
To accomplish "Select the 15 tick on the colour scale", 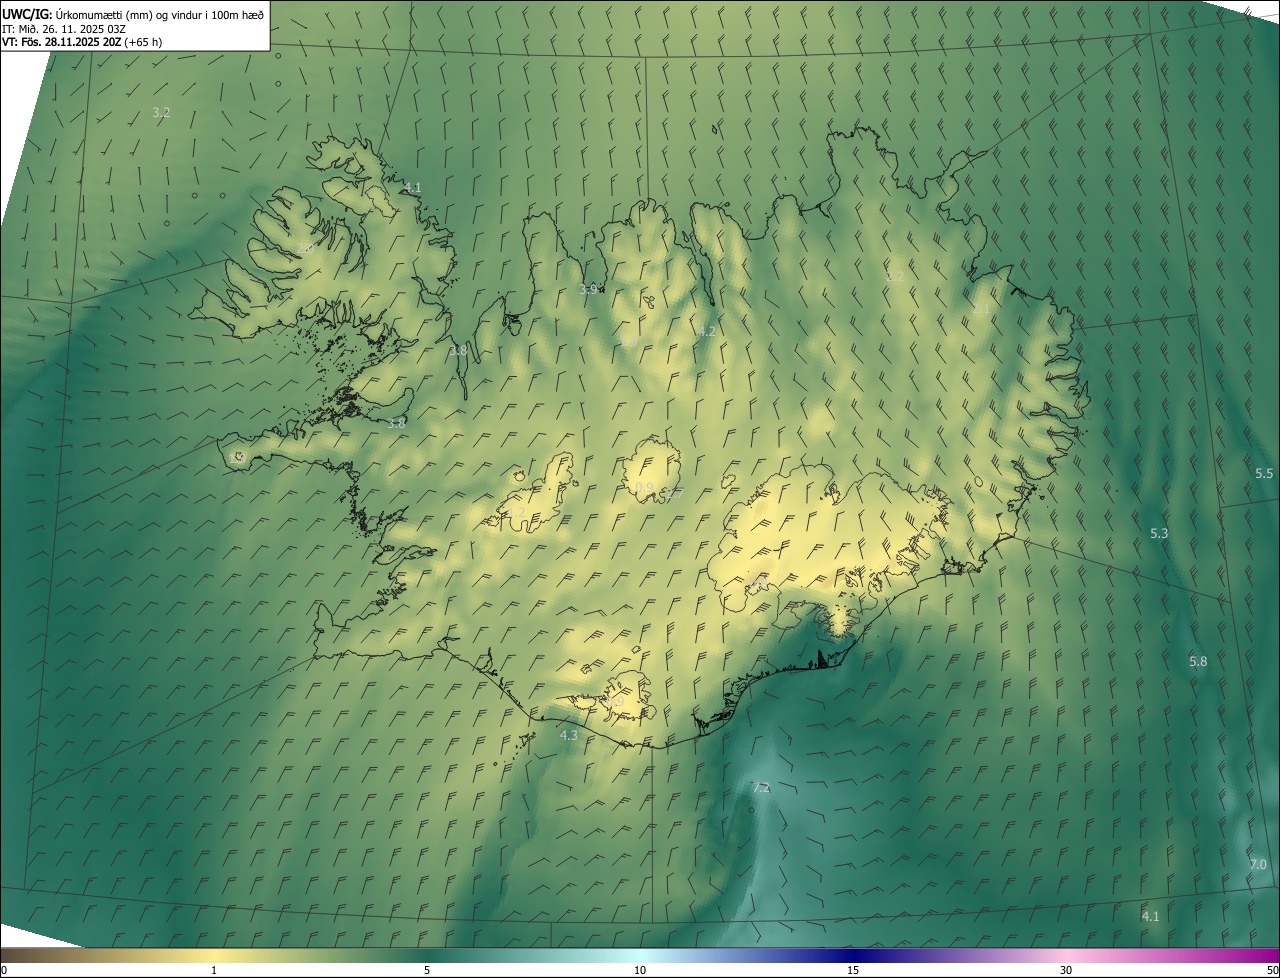I will pyautogui.click(x=853, y=970).
